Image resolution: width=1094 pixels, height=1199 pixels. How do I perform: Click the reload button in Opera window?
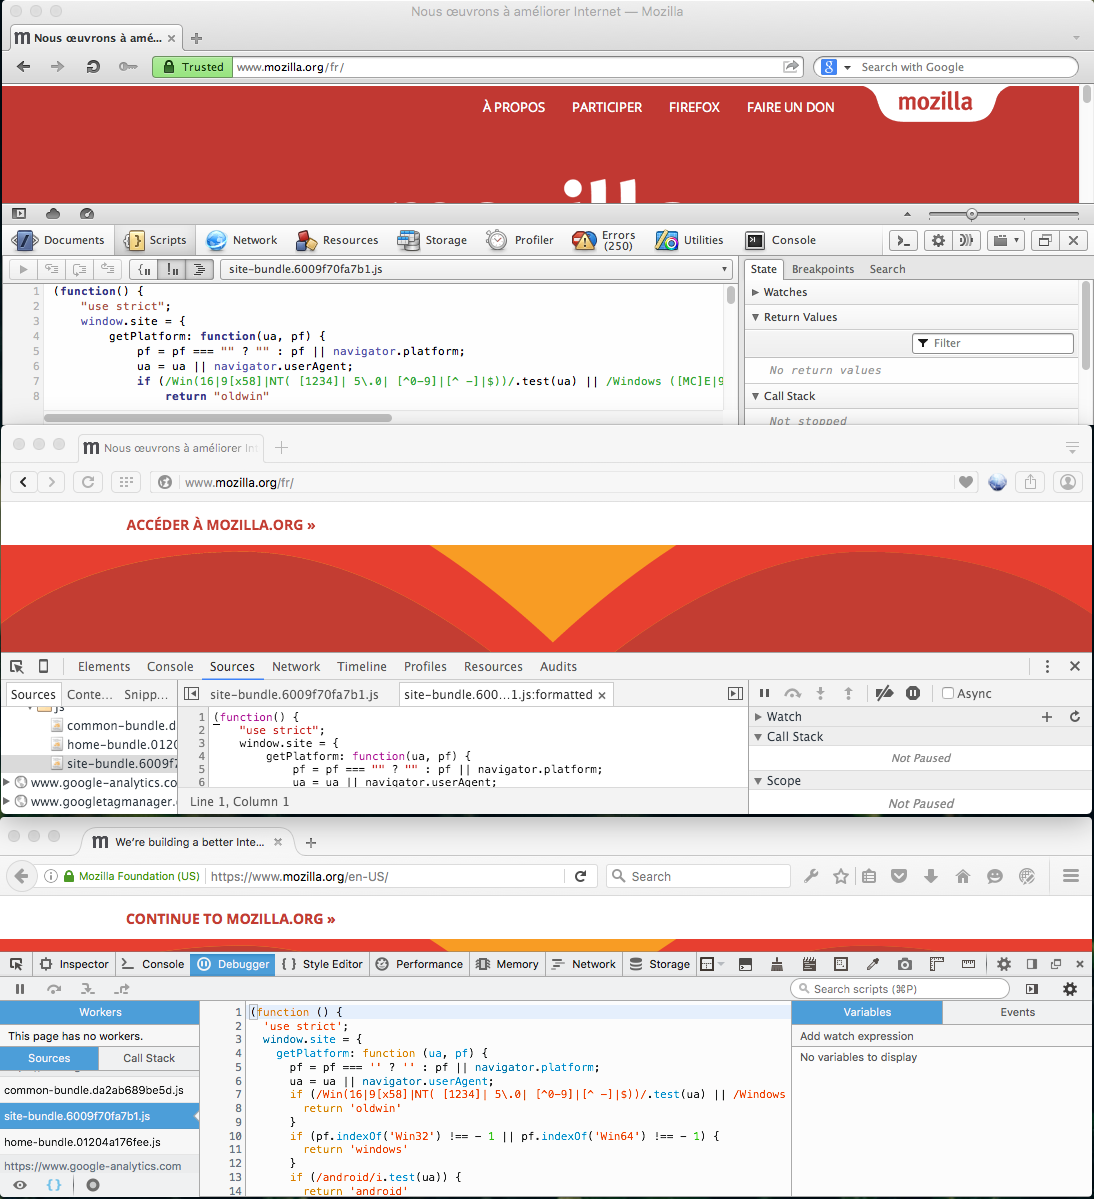pyautogui.click(x=93, y=67)
